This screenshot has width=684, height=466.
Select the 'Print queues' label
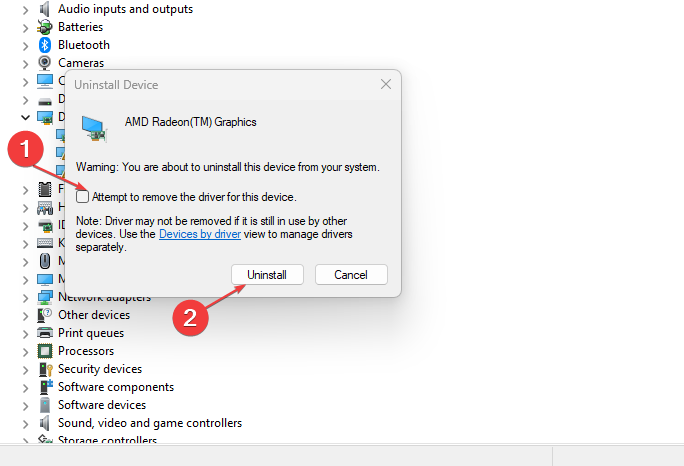pyautogui.click(x=91, y=333)
